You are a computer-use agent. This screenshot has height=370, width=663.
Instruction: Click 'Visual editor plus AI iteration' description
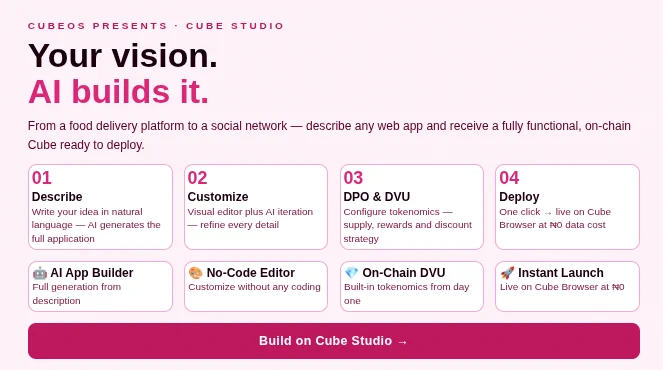(250, 218)
